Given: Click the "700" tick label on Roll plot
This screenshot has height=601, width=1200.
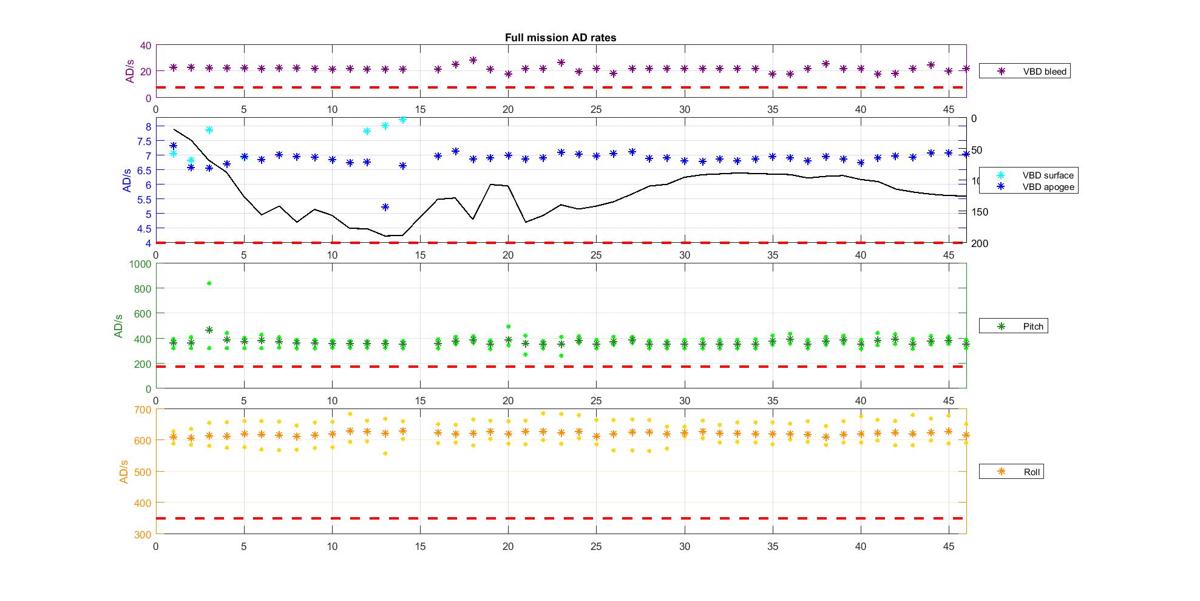Looking at the screenshot, I should pos(142,410).
